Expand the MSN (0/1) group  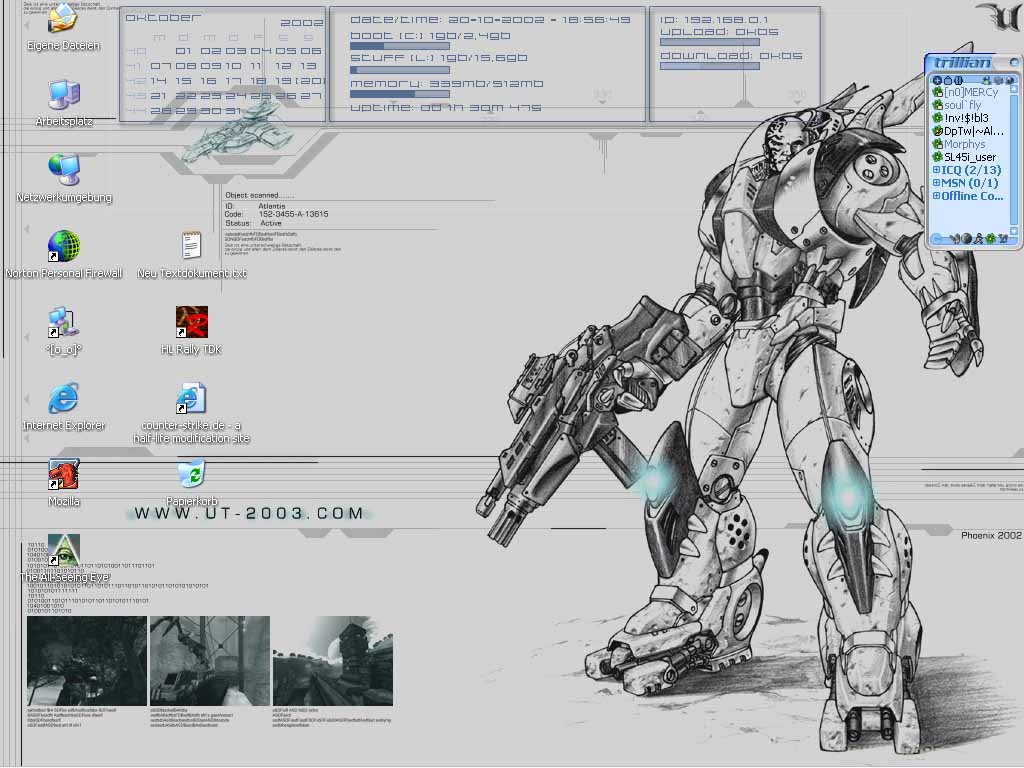tap(936, 183)
